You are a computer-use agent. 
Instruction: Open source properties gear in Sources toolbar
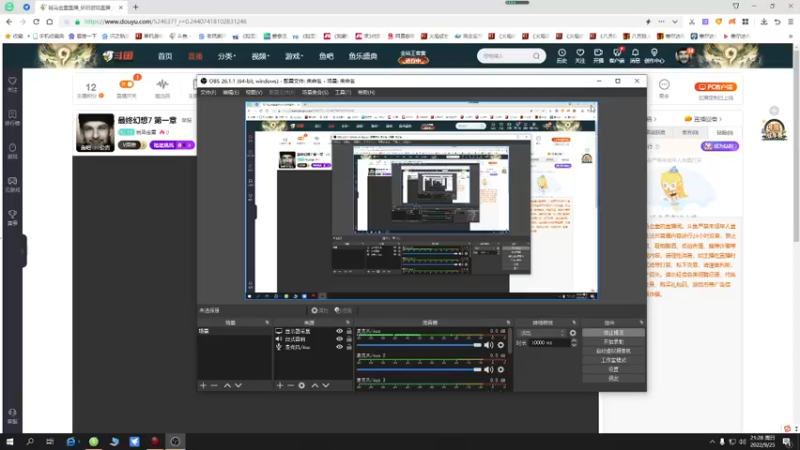pyautogui.click(x=302, y=386)
